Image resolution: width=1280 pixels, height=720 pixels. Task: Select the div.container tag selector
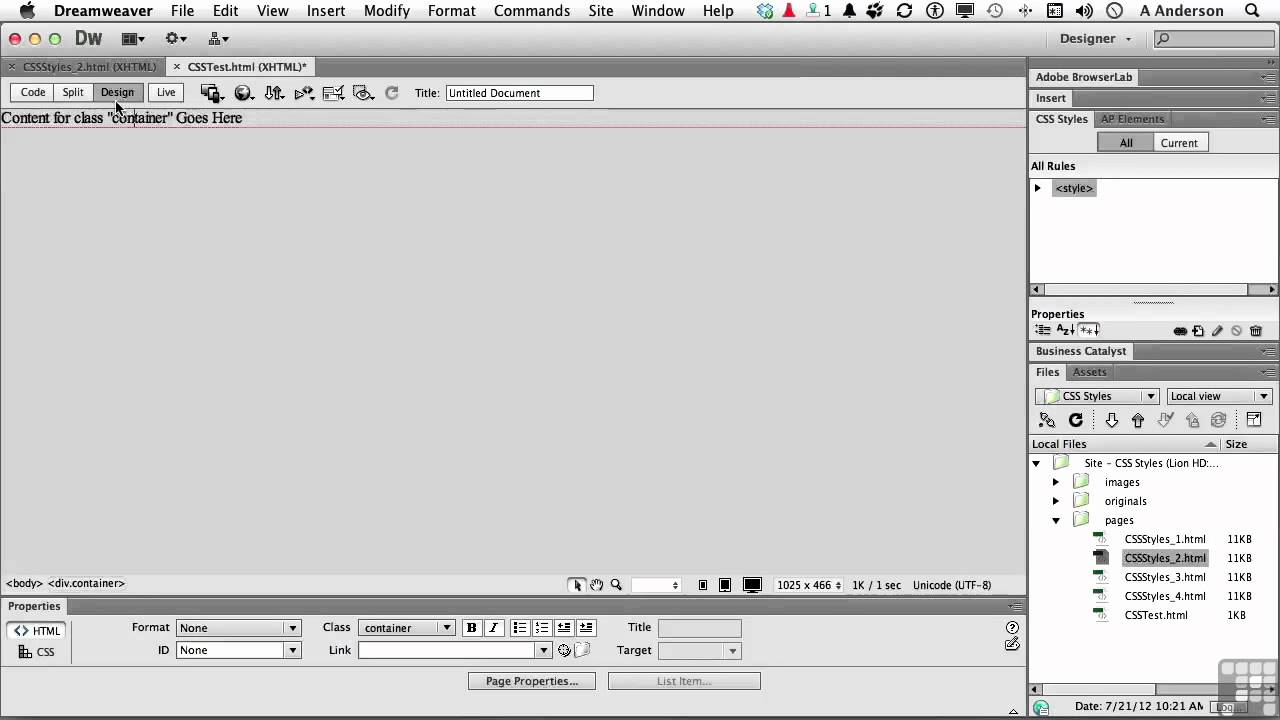click(x=86, y=583)
